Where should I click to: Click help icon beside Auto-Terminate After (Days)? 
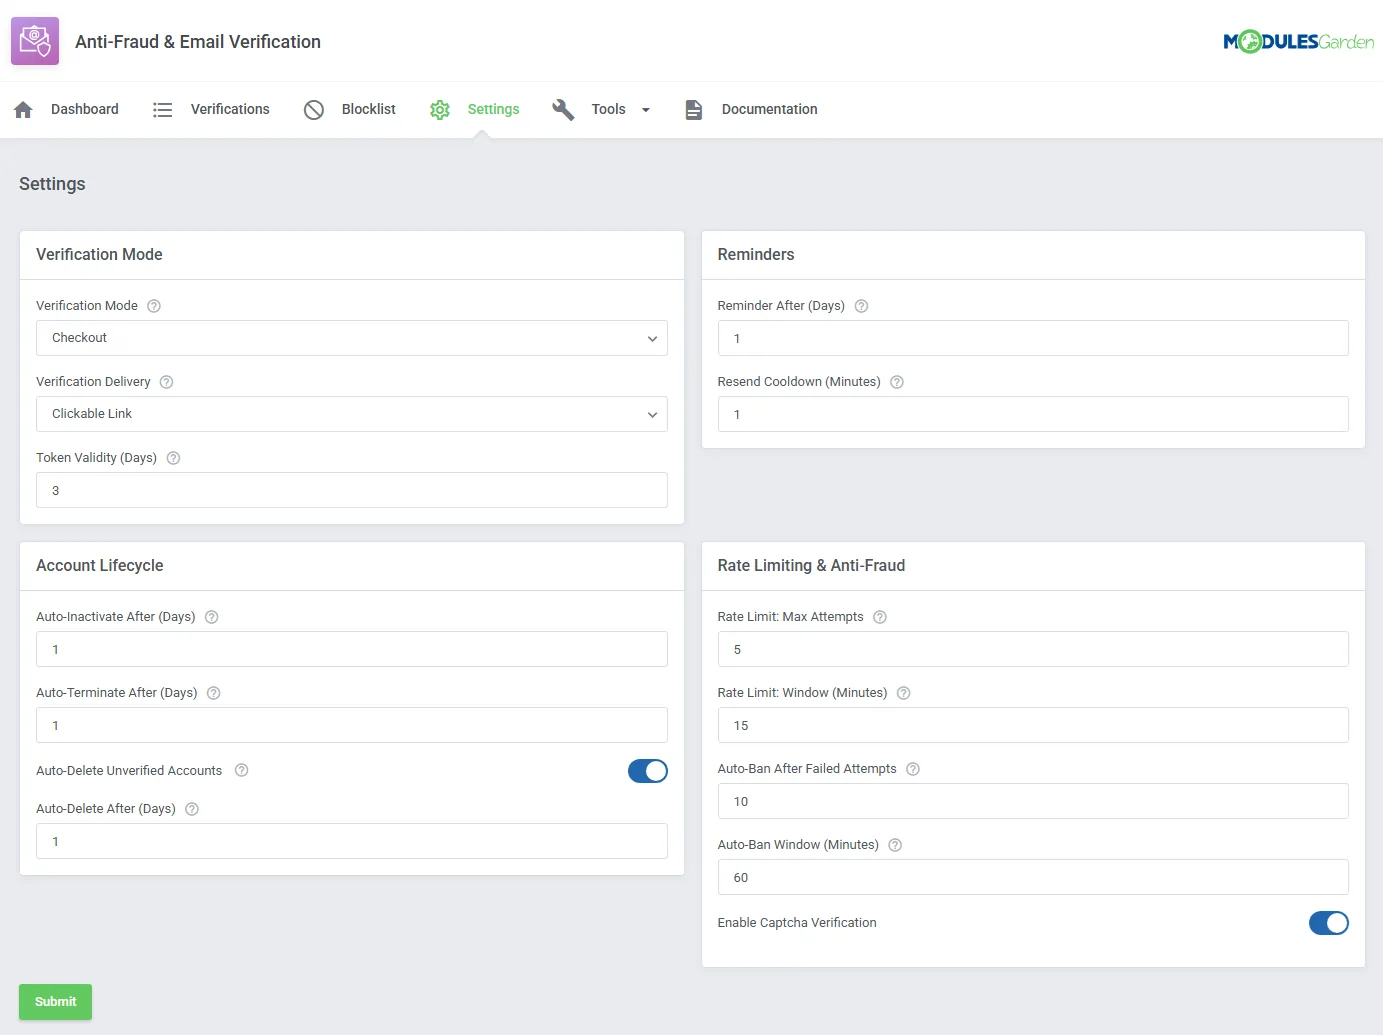click(214, 693)
